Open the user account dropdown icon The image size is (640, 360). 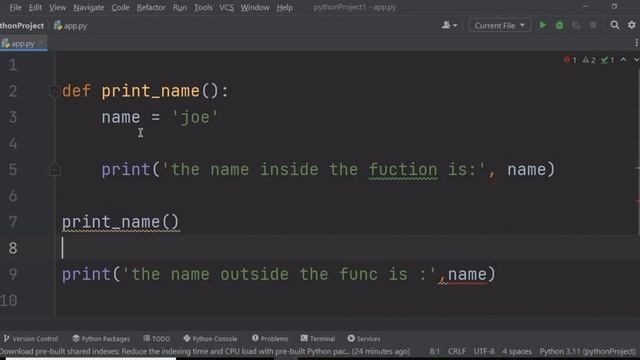tap(449, 25)
